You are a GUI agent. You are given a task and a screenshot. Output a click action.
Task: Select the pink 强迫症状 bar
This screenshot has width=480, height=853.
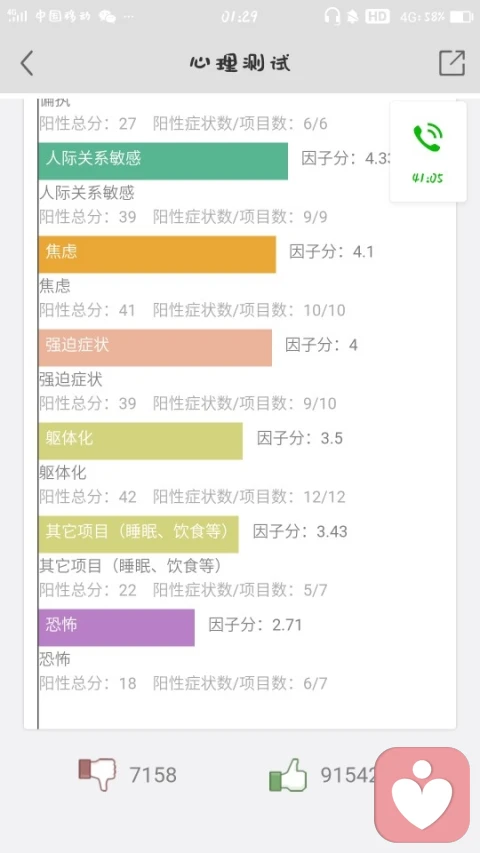click(155, 348)
